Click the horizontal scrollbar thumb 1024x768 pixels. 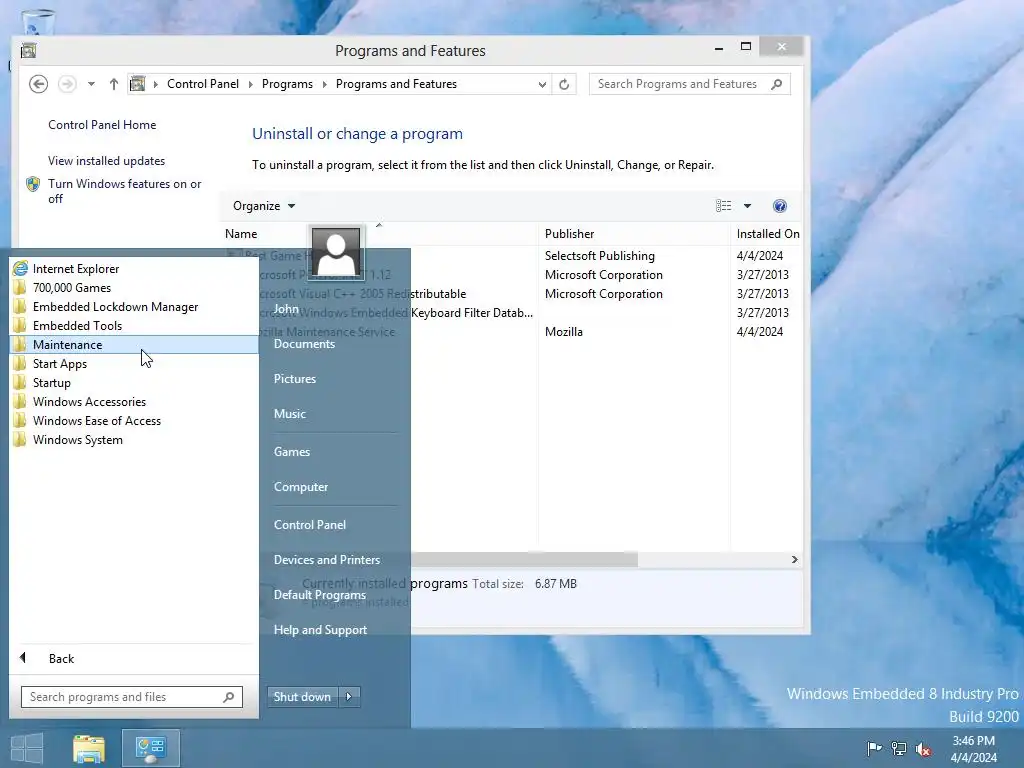[x=524, y=560]
